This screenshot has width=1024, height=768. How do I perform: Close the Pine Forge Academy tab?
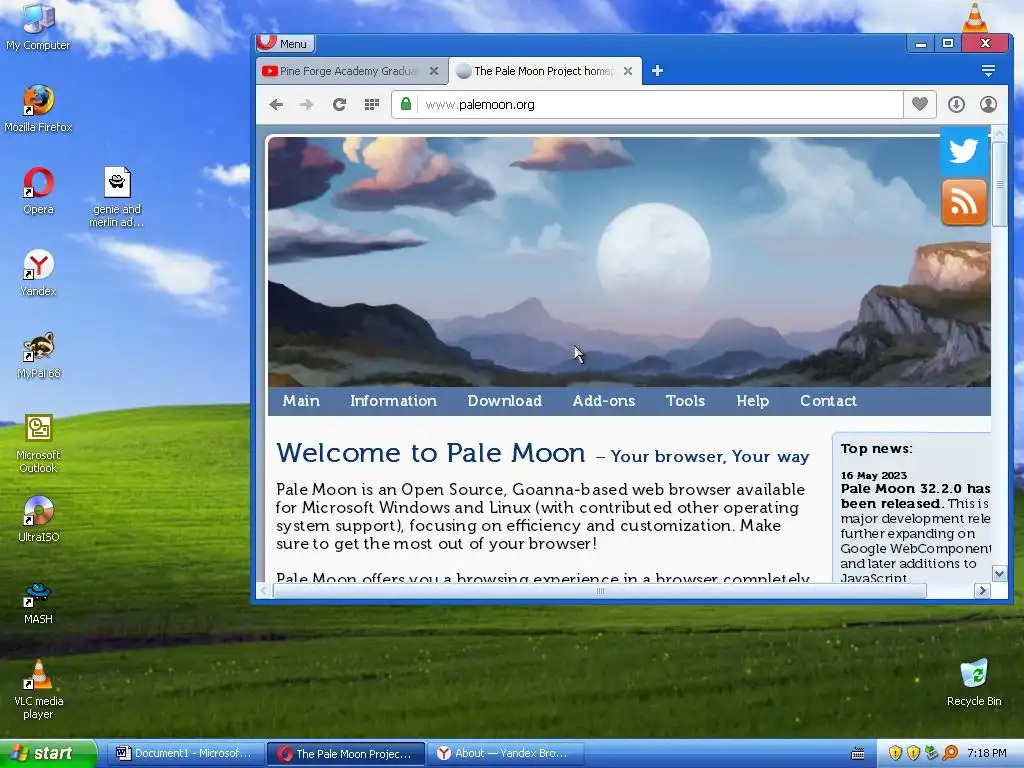click(434, 71)
